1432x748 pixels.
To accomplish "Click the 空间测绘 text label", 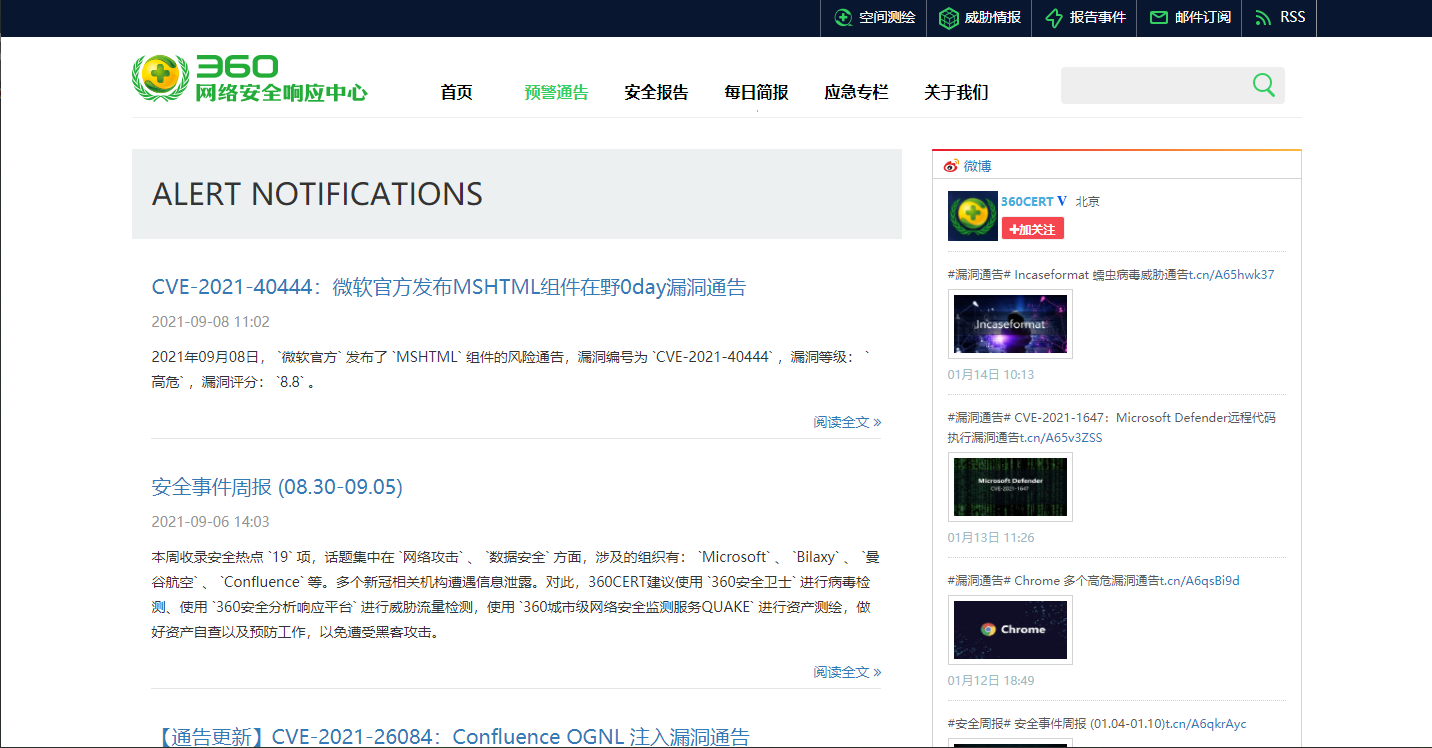I will pos(887,17).
